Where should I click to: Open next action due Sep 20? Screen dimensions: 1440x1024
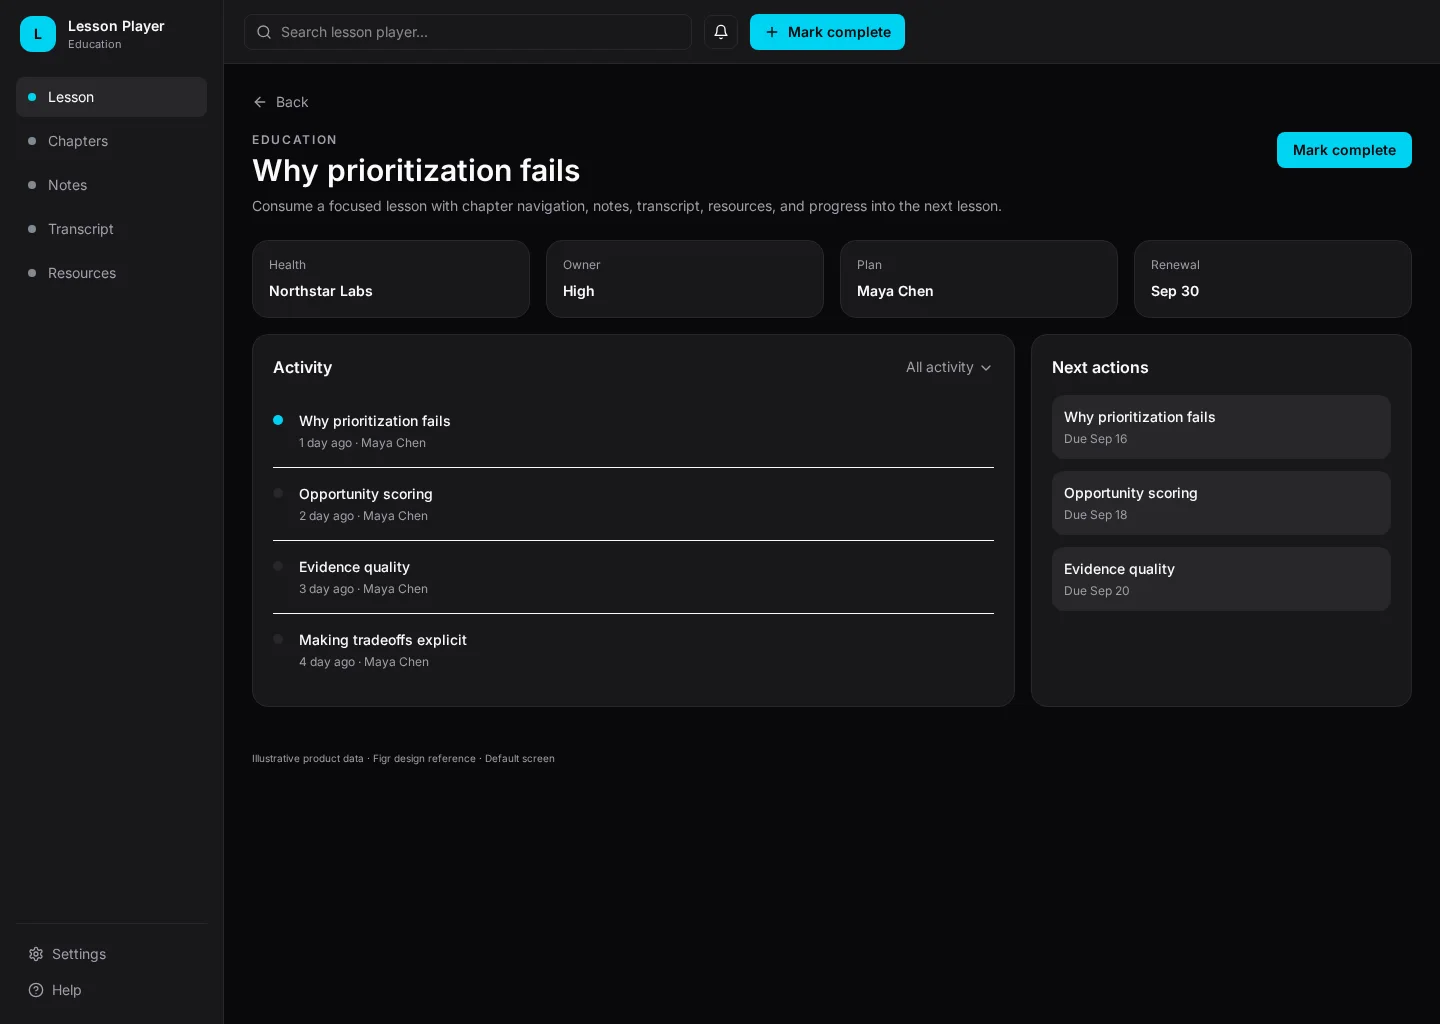click(1221, 579)
